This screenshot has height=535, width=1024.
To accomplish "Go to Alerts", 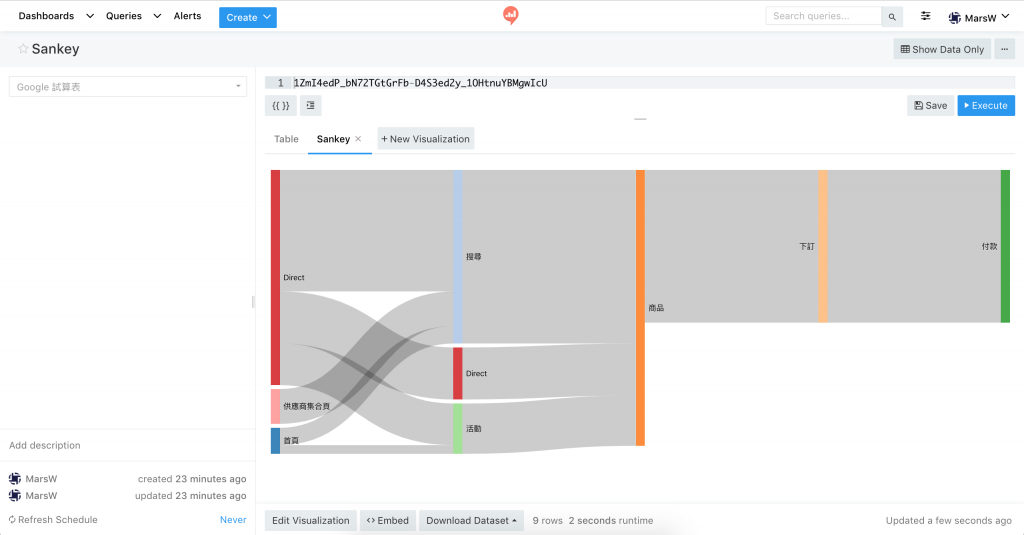I will pos(187,16).
